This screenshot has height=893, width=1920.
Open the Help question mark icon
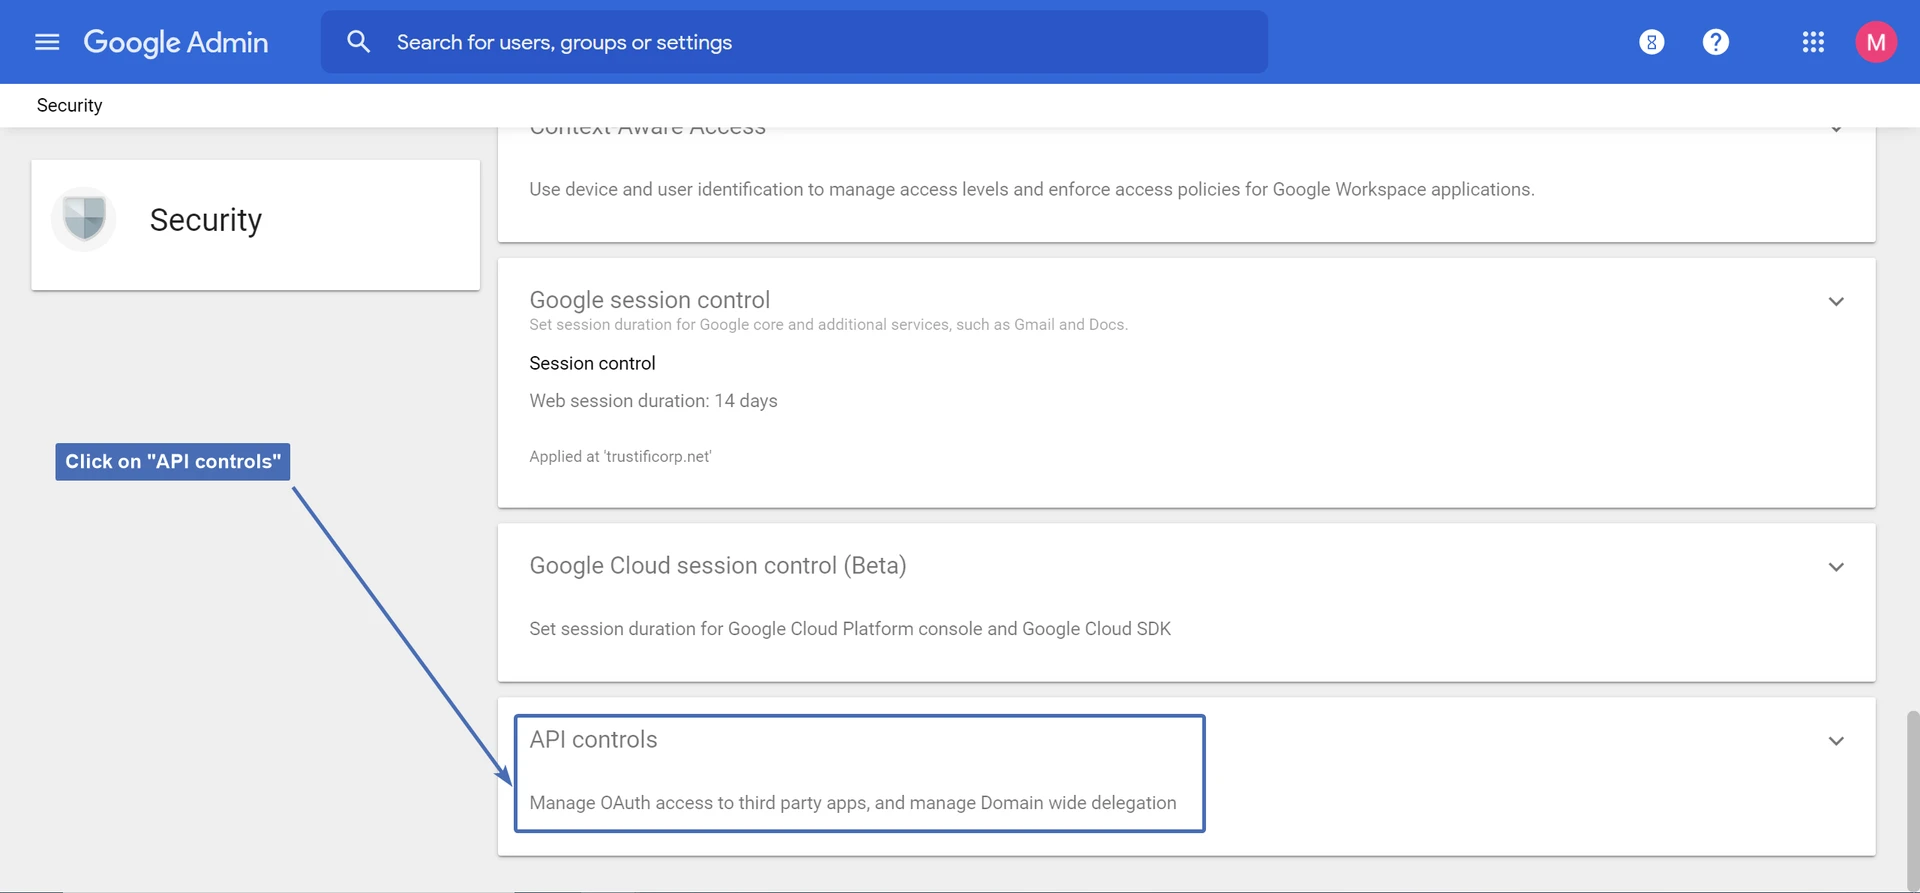(1715, 42)
